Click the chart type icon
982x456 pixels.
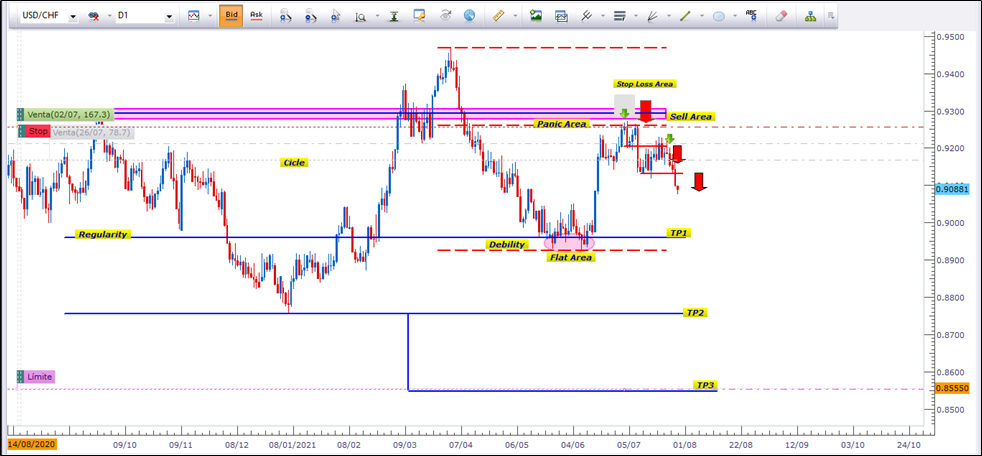(x=194, y=17)
